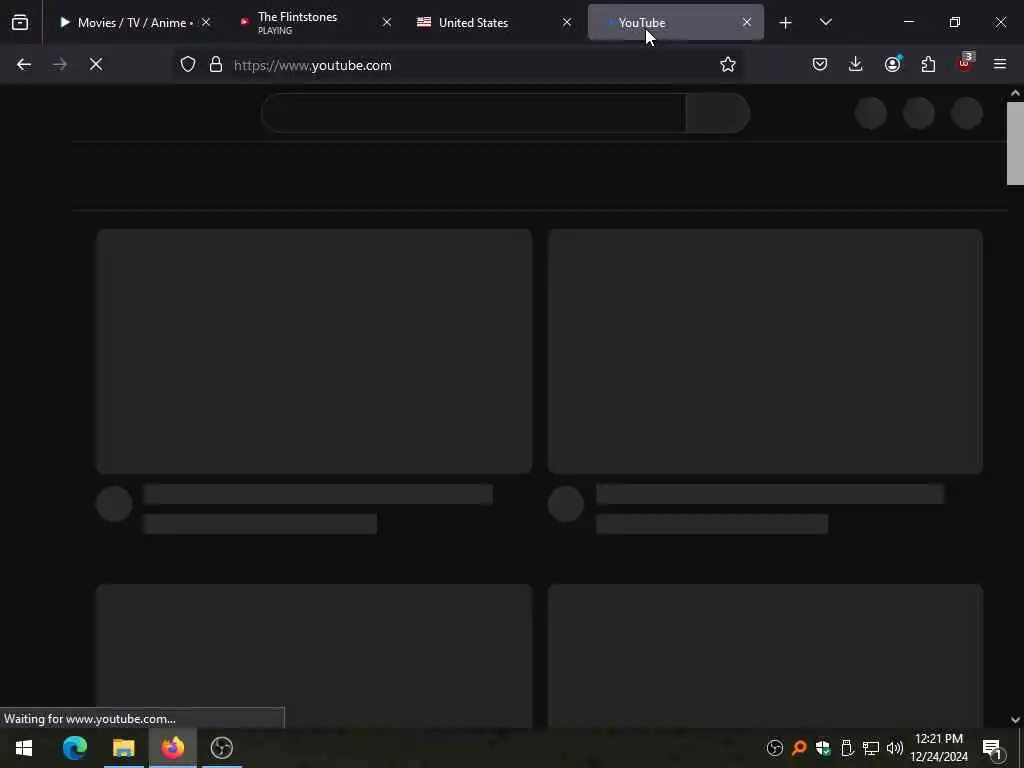
Task: Open tracking protection shield panel
Action: tap(188, 64)
